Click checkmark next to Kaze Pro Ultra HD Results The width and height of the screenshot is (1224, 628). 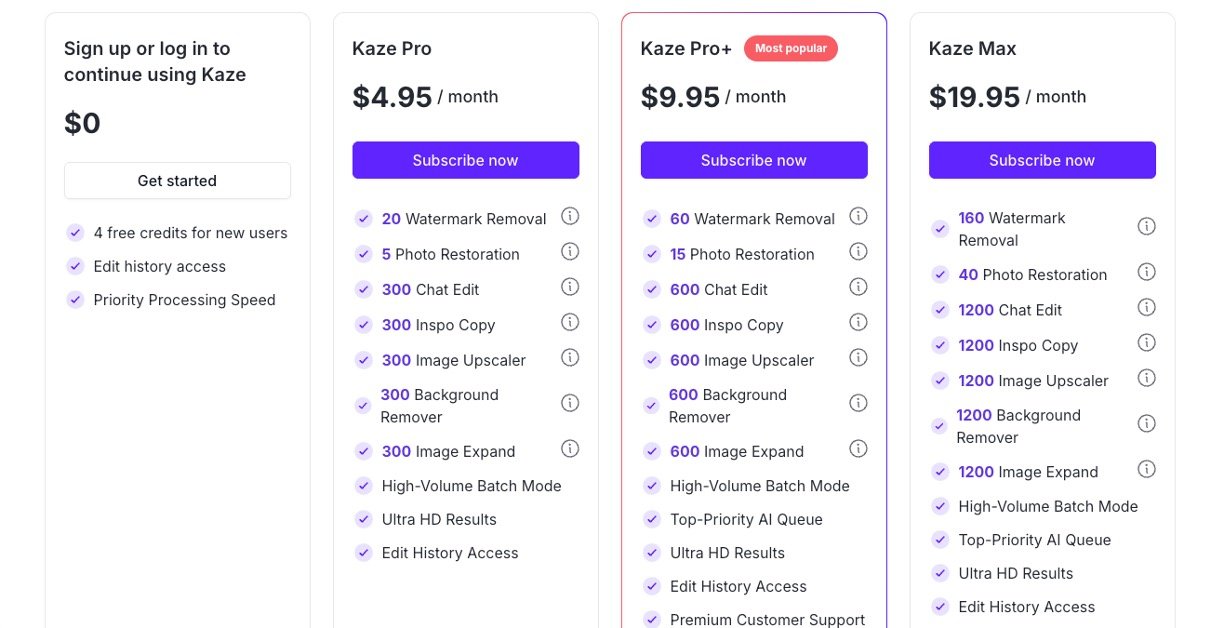[x=364, y=520]
